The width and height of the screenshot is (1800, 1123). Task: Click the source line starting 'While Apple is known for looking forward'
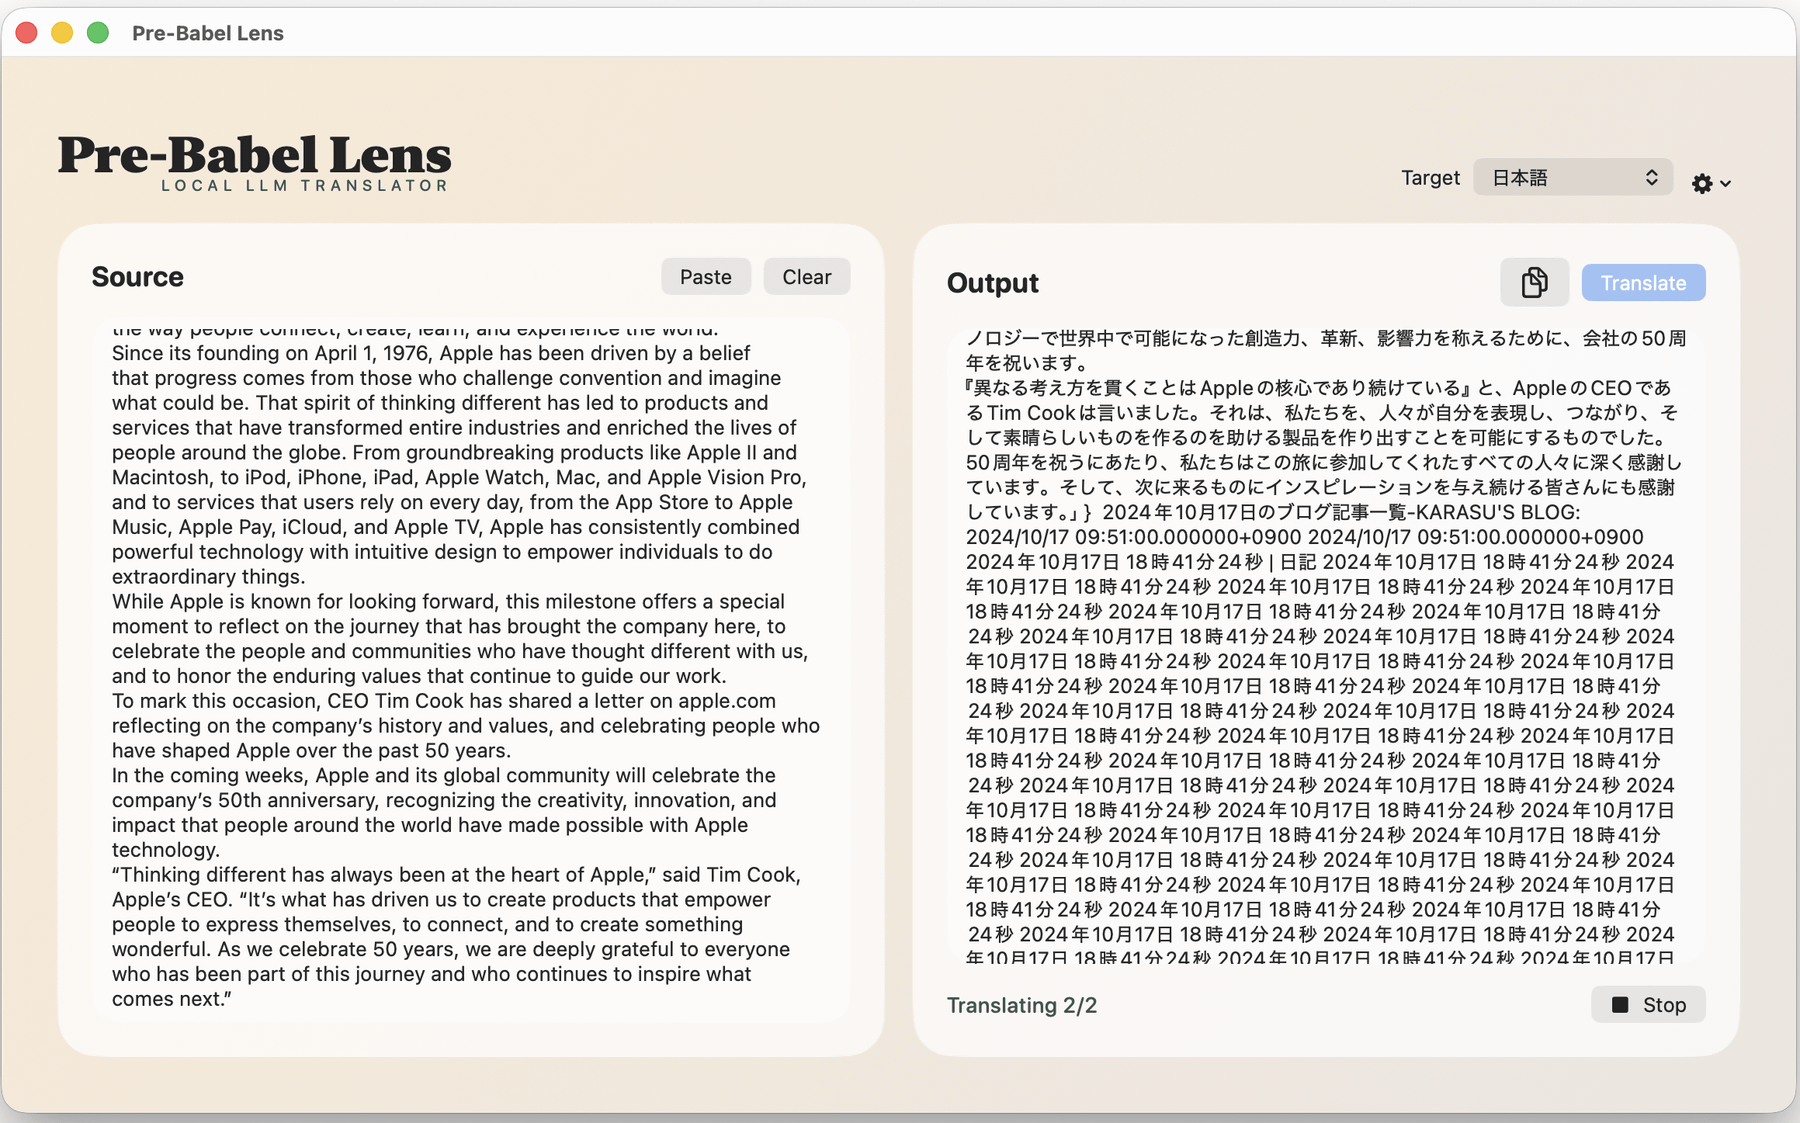pyautogui.click(x=448, y=602)
